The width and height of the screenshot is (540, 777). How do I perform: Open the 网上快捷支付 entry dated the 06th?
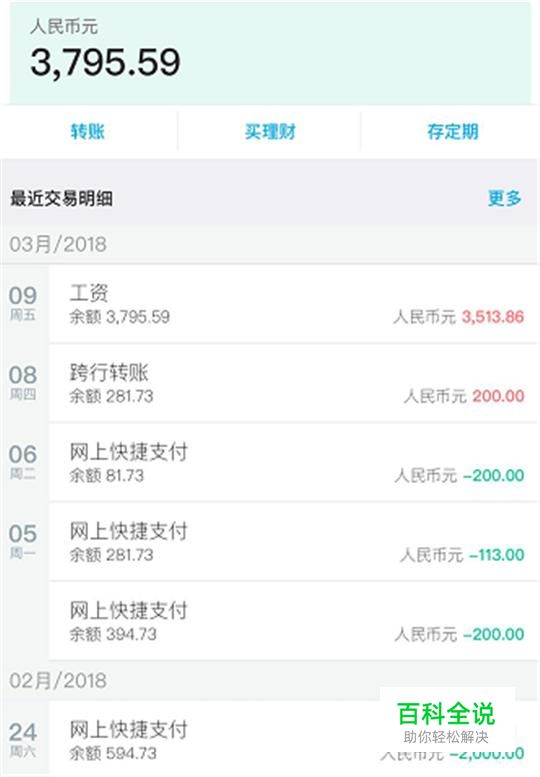pos(294,463)
